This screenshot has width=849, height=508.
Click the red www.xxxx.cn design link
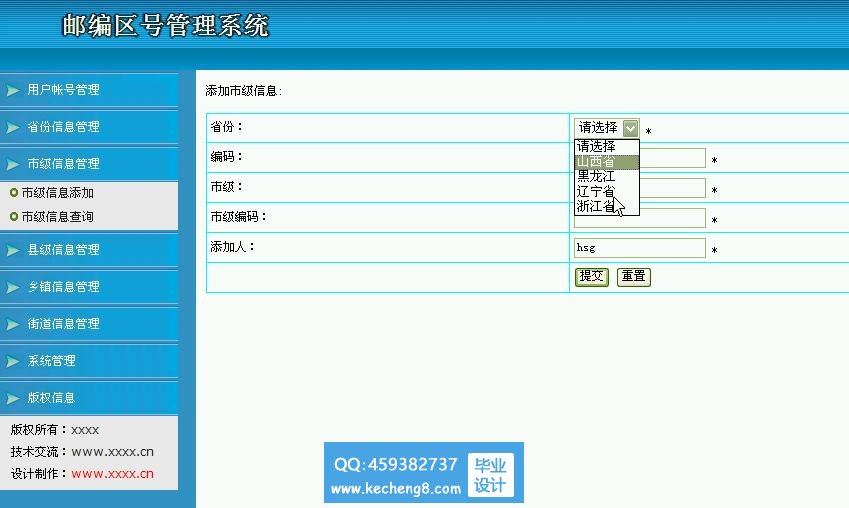(x=113, y=474)
